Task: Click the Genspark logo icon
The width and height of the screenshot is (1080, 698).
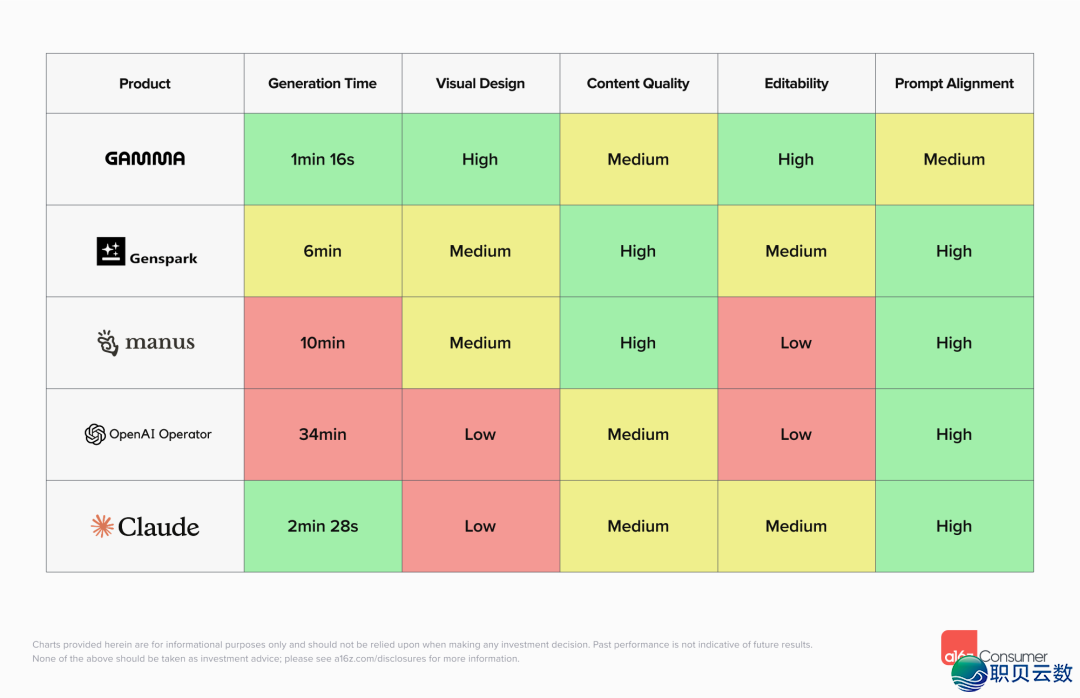Action: (x=111, y=252)
